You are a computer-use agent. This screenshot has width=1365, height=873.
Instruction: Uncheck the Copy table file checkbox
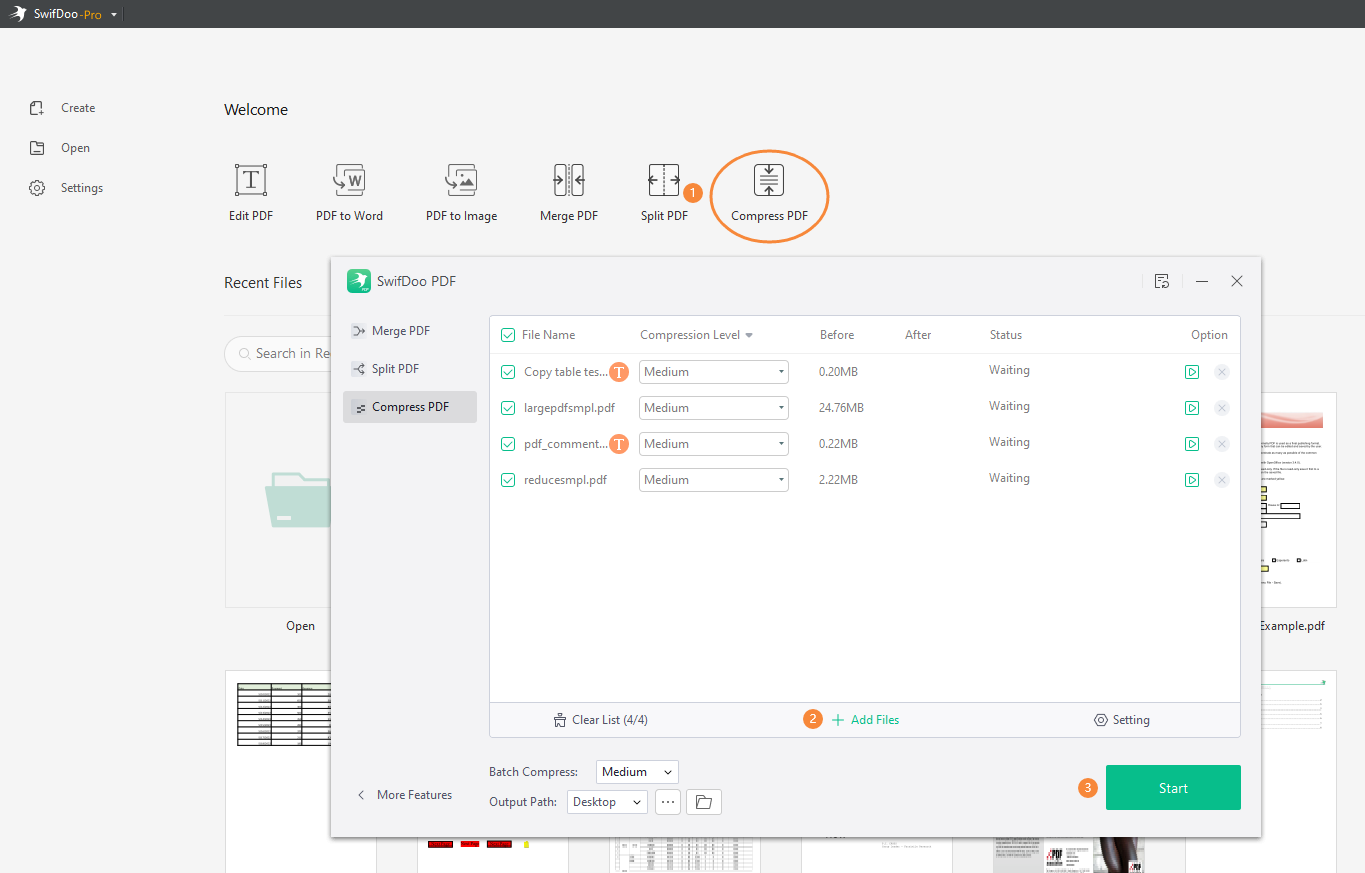click(x=508, y=372)
